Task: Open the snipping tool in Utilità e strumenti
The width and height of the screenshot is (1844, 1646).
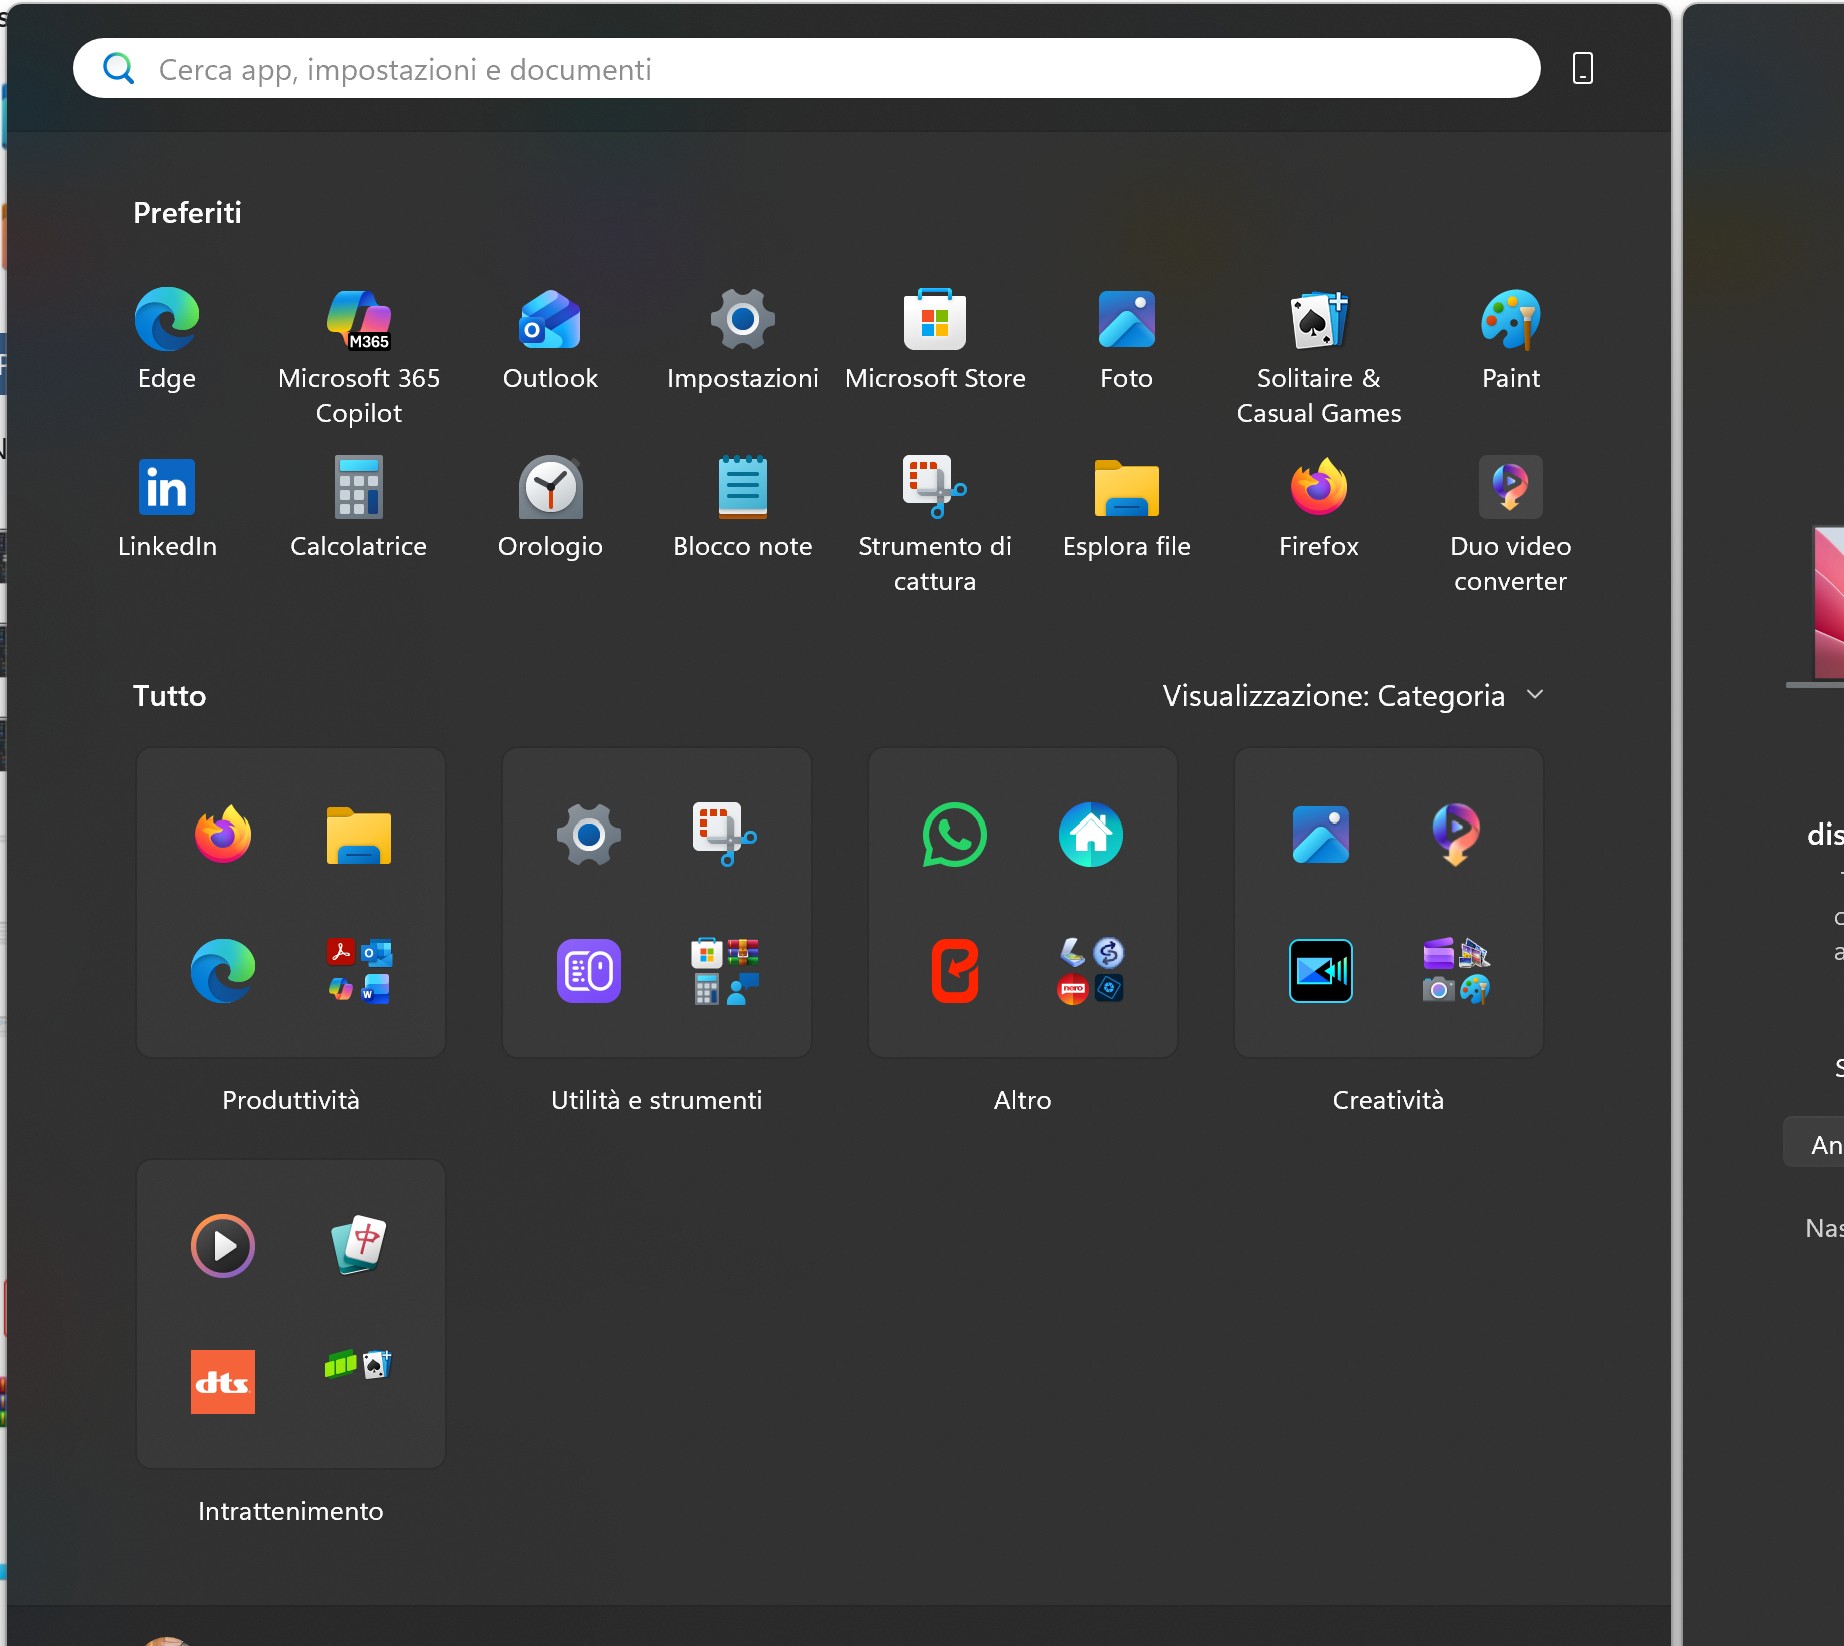Action: click(x=725, y=834)
